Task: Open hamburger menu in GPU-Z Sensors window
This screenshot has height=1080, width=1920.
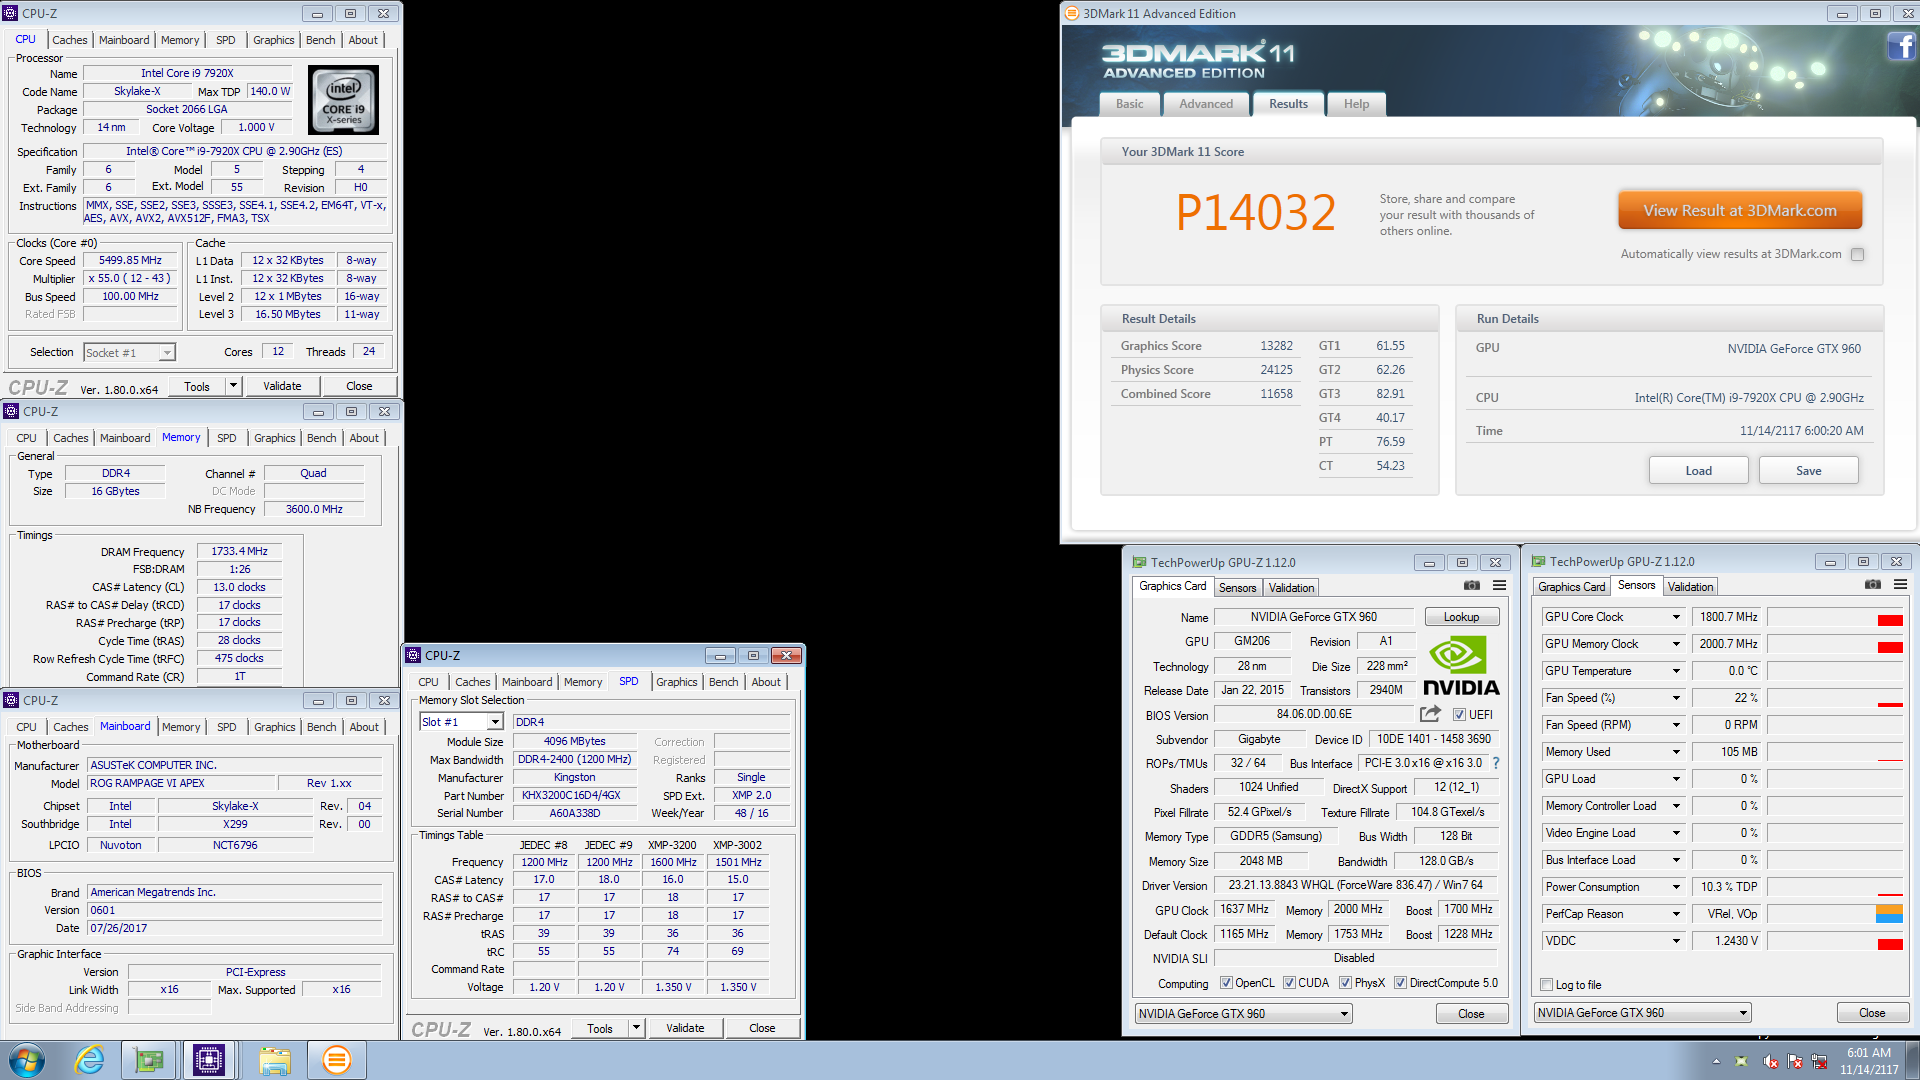Action: [1900, 585]
